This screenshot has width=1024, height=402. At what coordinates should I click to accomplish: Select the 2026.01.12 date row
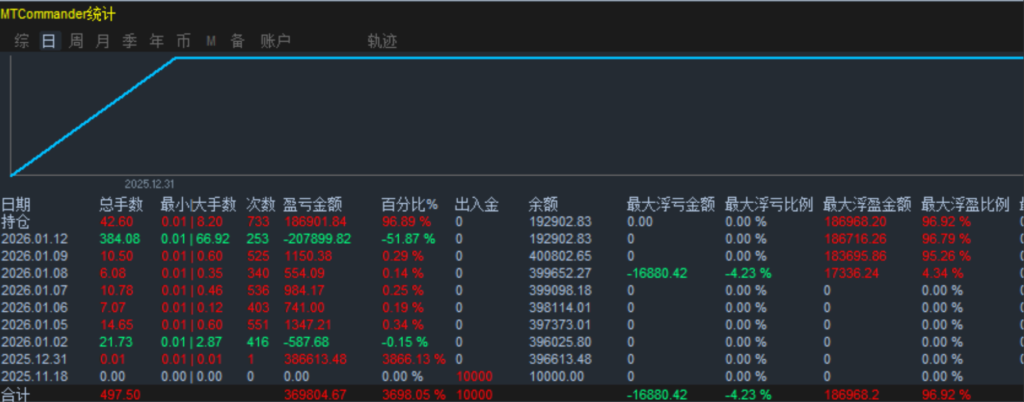[x=32, y=239]
